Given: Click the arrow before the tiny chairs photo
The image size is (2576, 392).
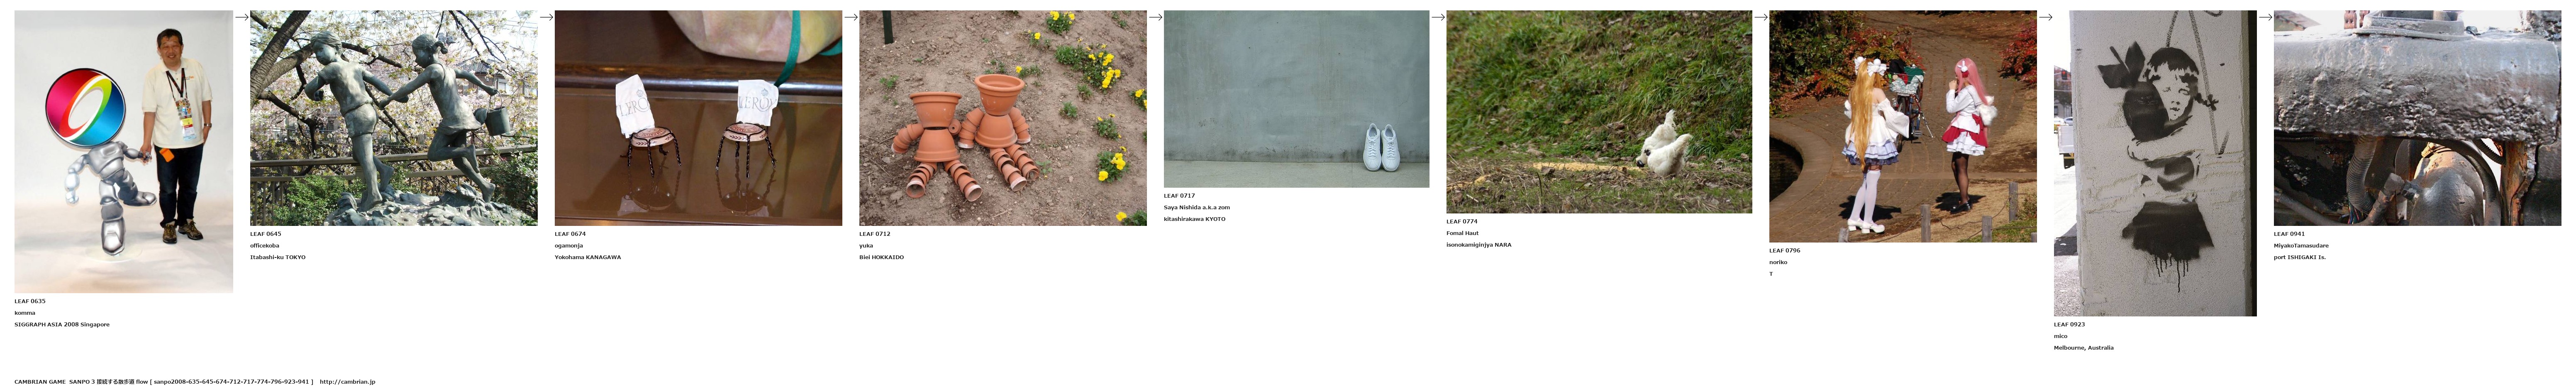Looking at the screenshot, I should coord(546,17).
